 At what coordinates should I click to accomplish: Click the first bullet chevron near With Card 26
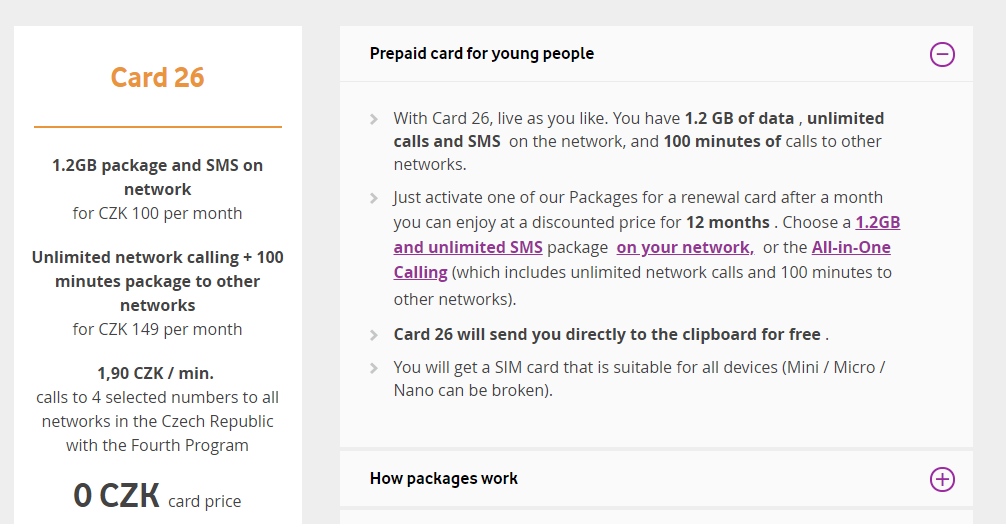click(x=374, y=119)
